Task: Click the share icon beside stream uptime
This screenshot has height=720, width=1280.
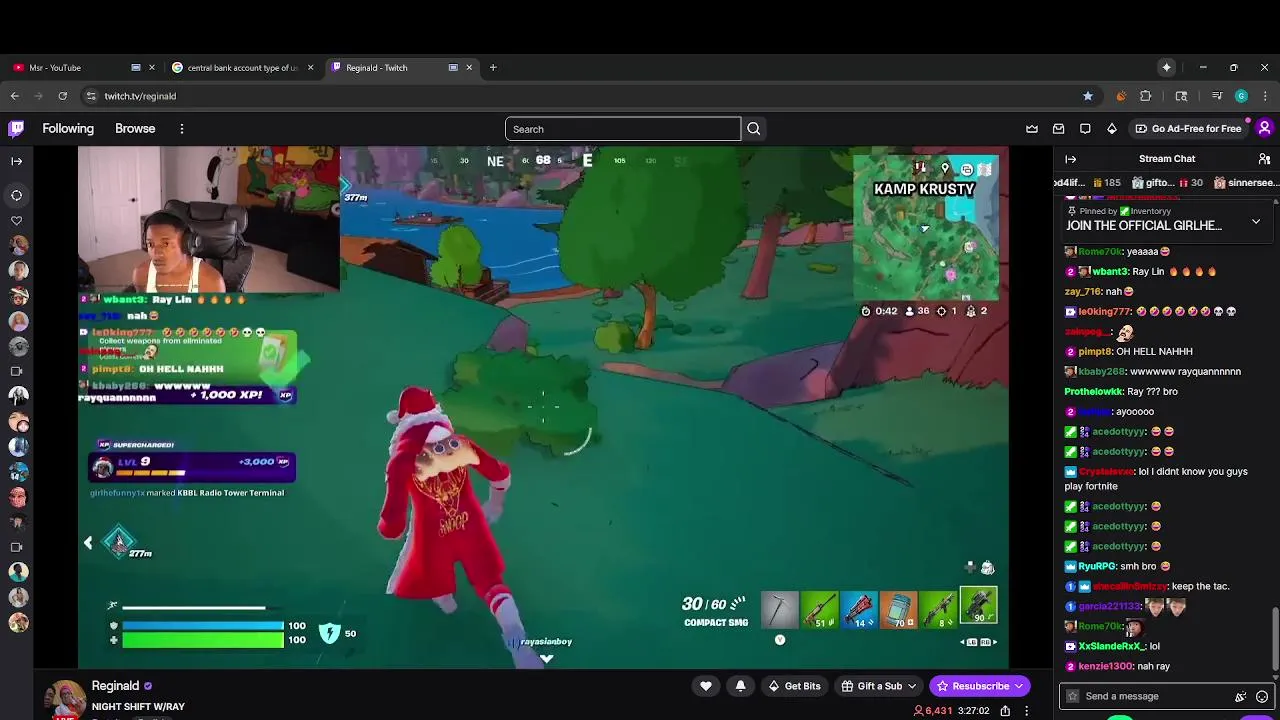Action: pos(1005,711)
